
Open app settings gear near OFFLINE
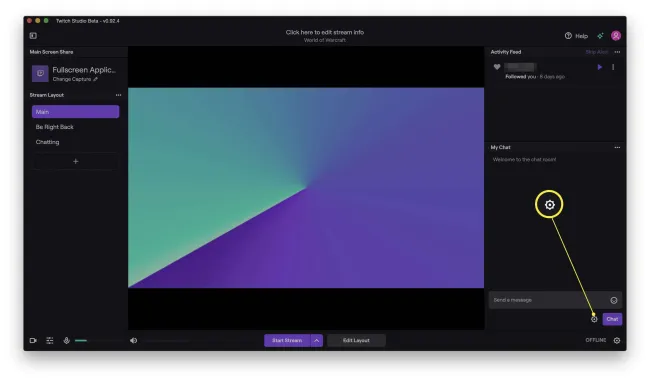click(617, 340)
